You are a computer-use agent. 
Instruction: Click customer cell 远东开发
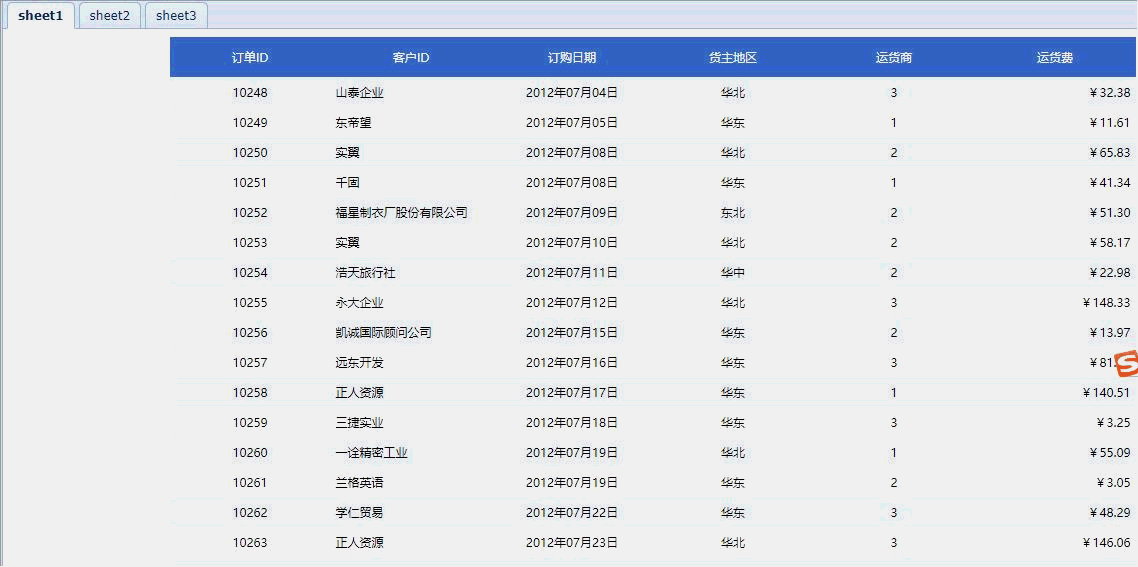(x=359, y=362)
